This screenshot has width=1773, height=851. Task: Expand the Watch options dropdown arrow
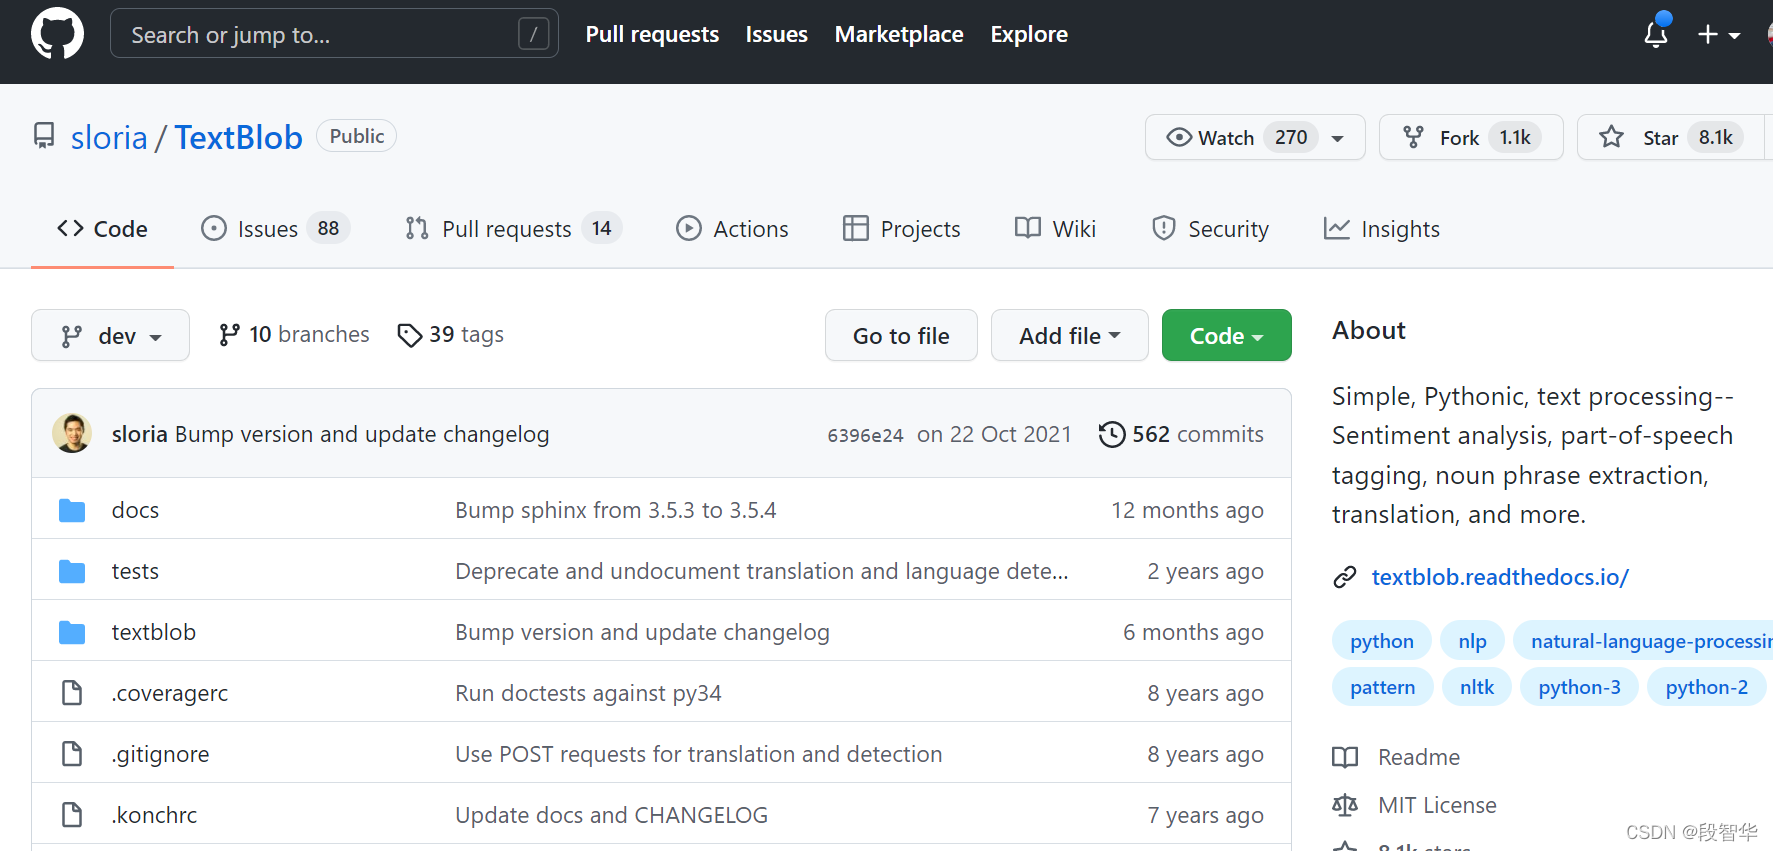[1338, 138]
